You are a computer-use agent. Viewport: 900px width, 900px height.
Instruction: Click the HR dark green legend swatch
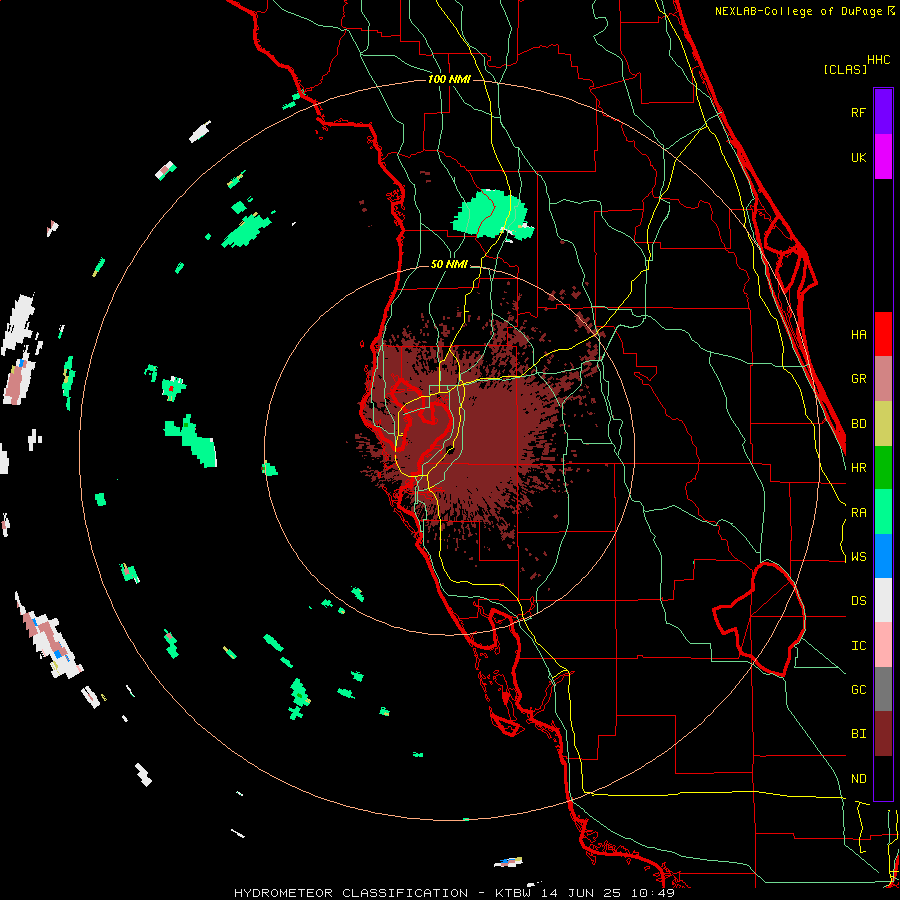point(883,468)
